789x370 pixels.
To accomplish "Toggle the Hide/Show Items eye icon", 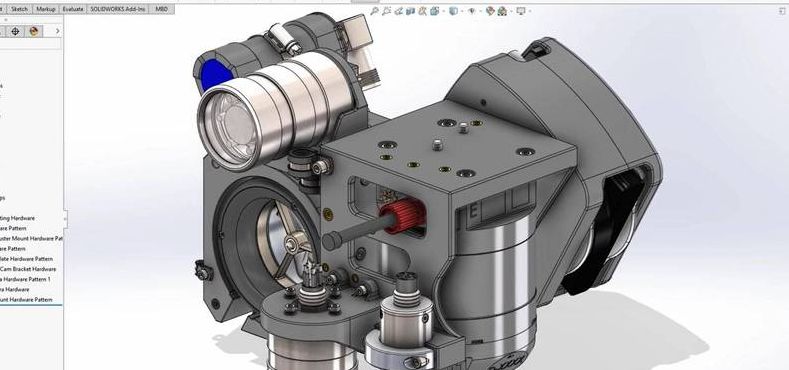I will pyautogui.click(x=472, y=11).
